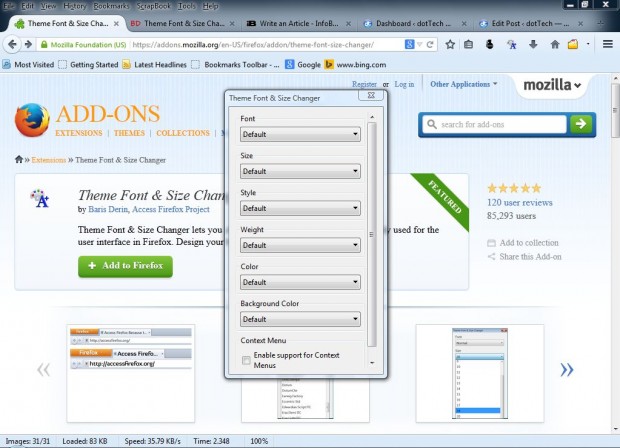The height and width of the screenshot is (448, 620).
Task: Click the Baris Derin author link
Action: click(108, 209)
